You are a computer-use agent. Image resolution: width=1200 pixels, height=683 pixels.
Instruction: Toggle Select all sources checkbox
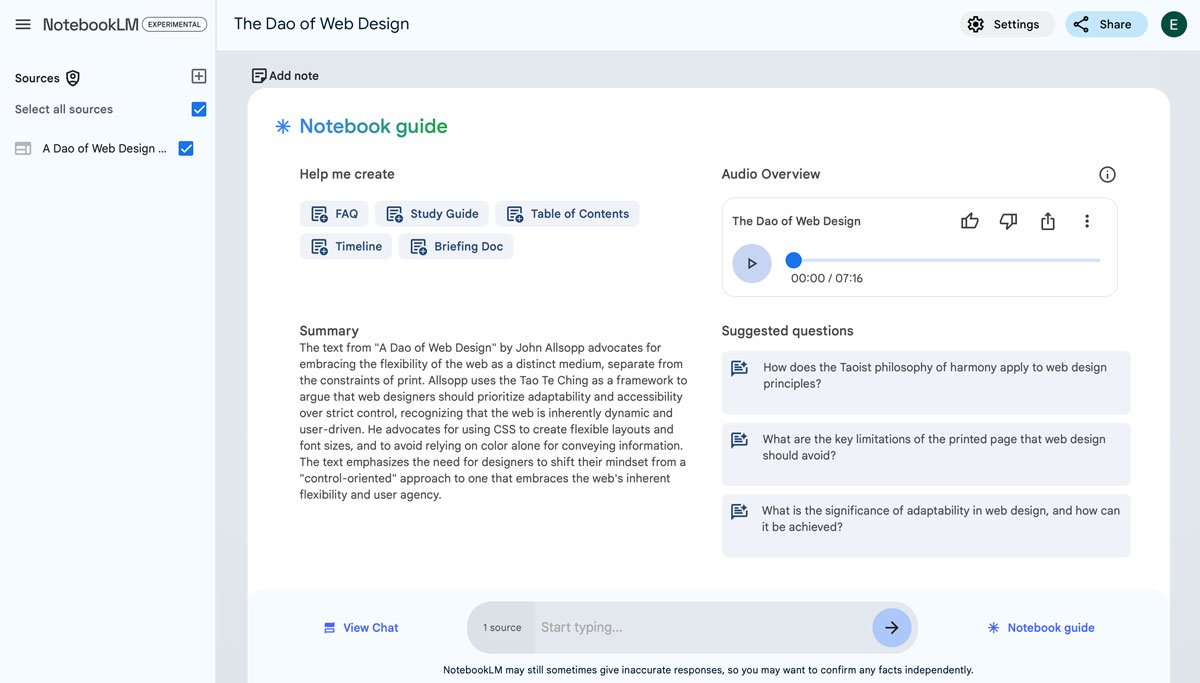tap(199, 109)
